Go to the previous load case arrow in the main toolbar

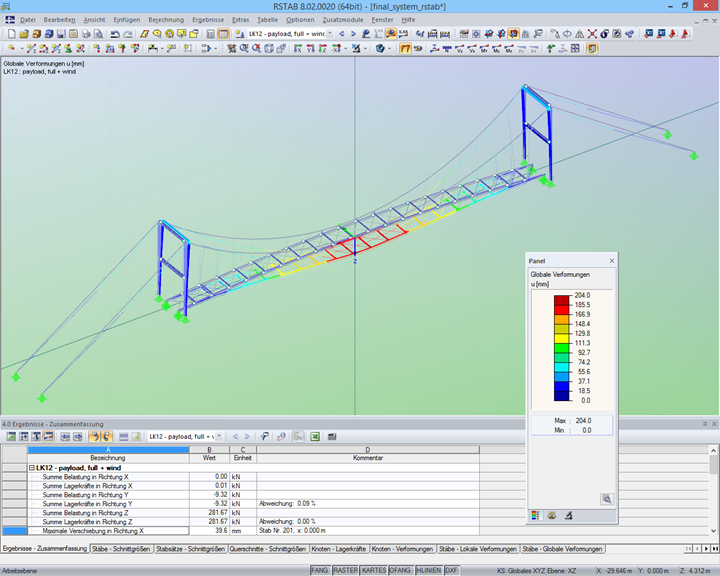click(x=342, y=34)
